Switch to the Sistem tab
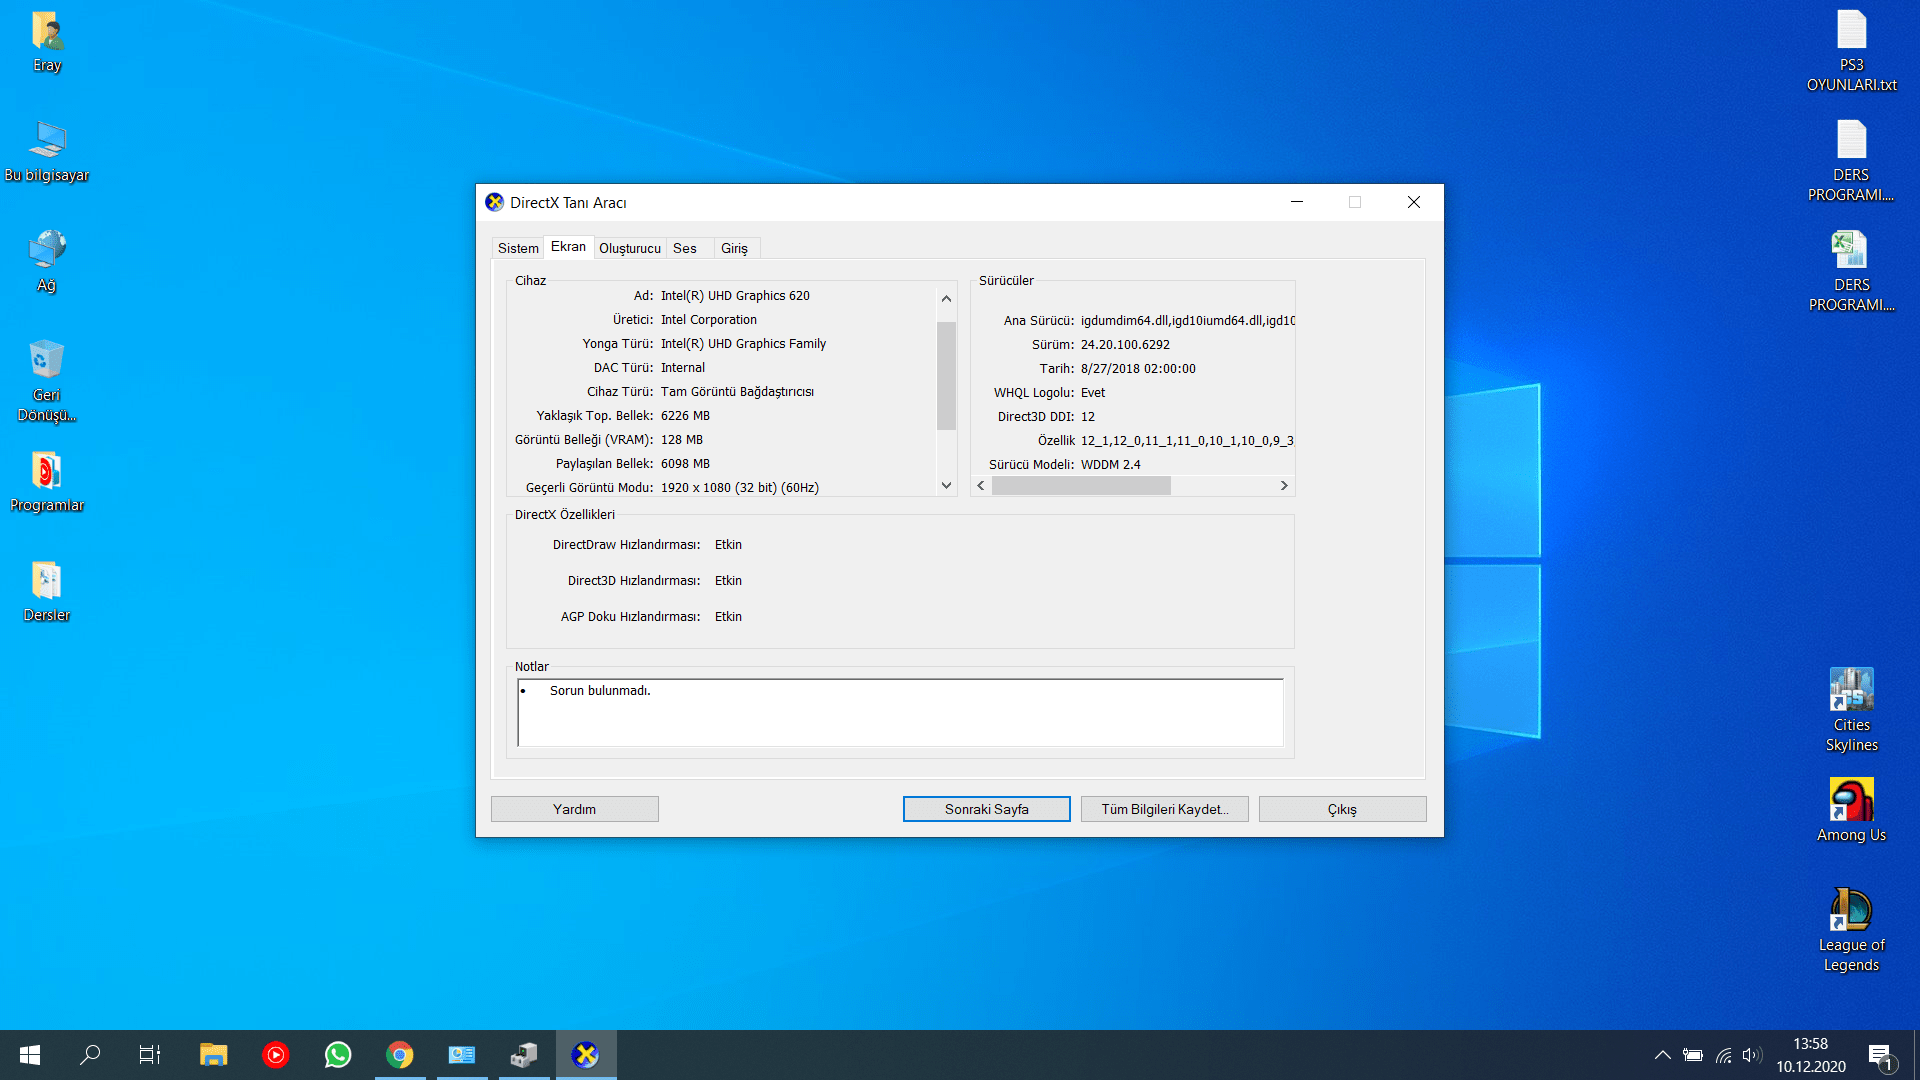The width and height of the screenshot is (1920, 1080). (x=518, y=248)
